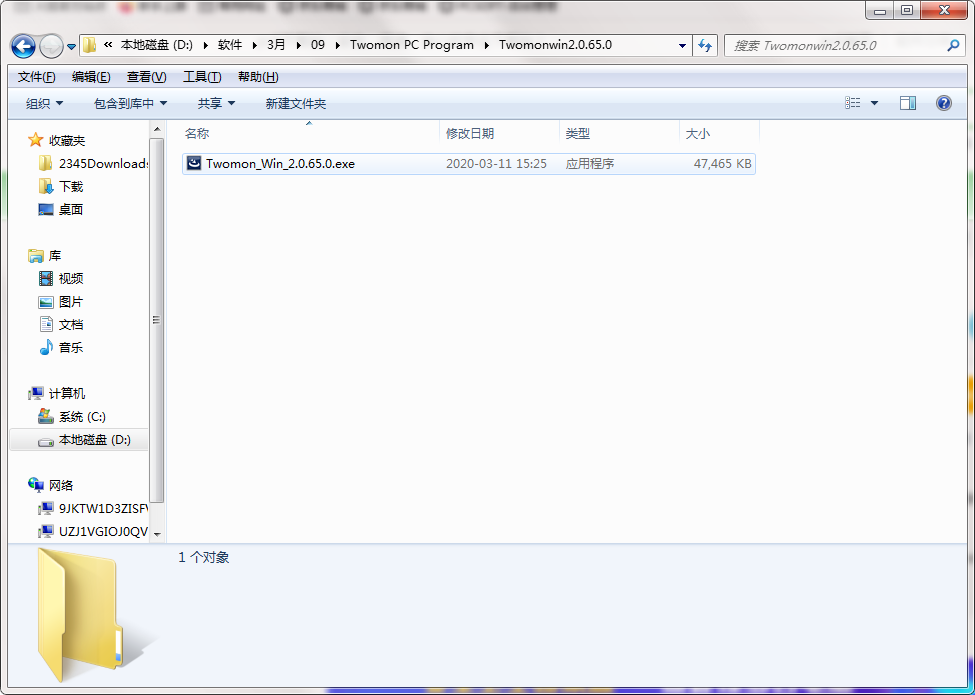Image resolution: width=975 pixels, height=695 pixels.
Task: Click the star icon of 收藏夹
Action: click(x=35, y=140)
